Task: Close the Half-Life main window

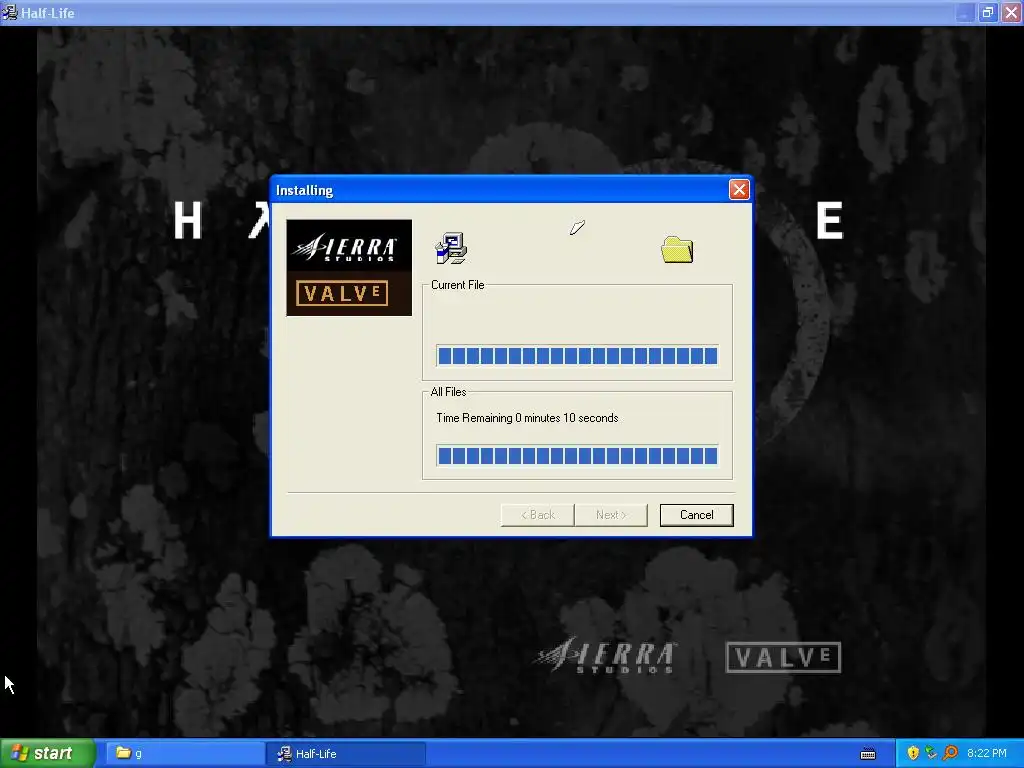Action: pyautogui.click(x=1011, y=12)
